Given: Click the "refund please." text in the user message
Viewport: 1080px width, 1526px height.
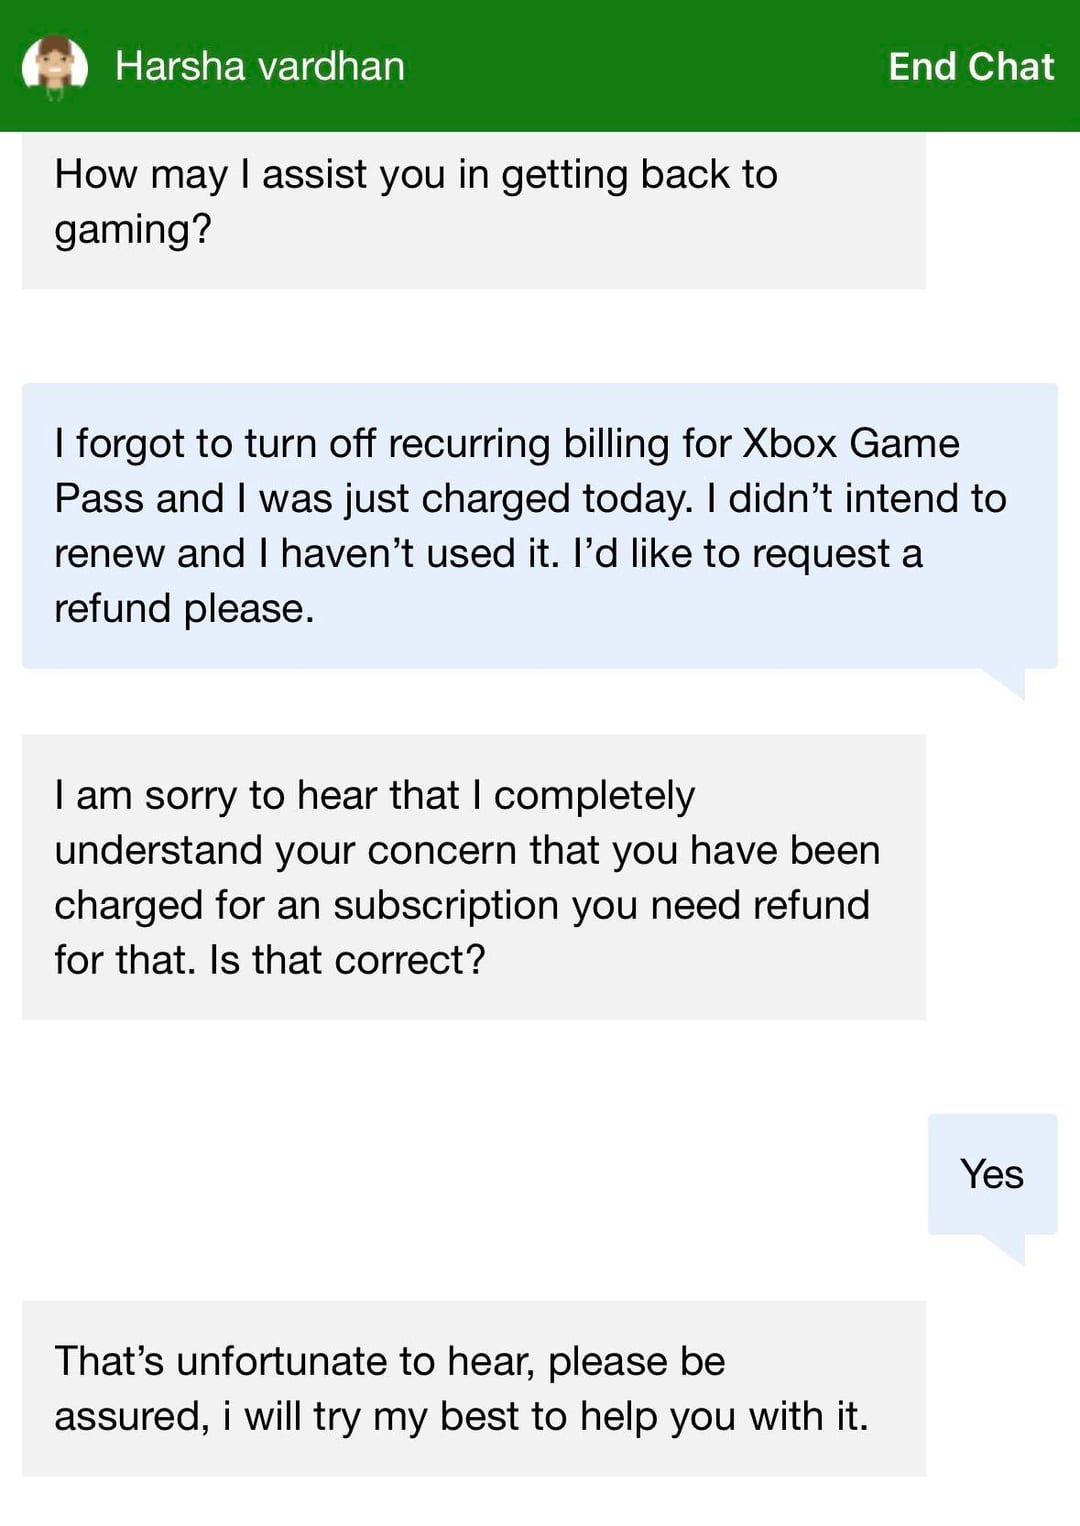Looking at the screenshot, I should (184, 609).
